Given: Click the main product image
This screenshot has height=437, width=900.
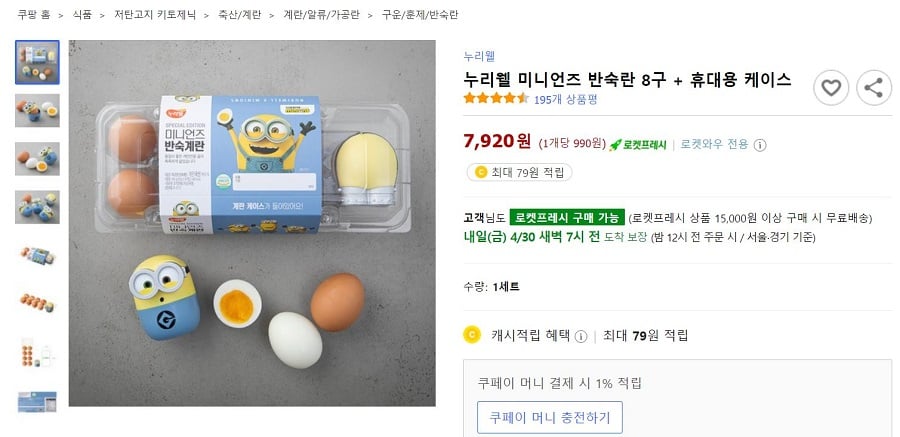Looking at the screenshot, I should pyautogui.click(x=252, y=223).
